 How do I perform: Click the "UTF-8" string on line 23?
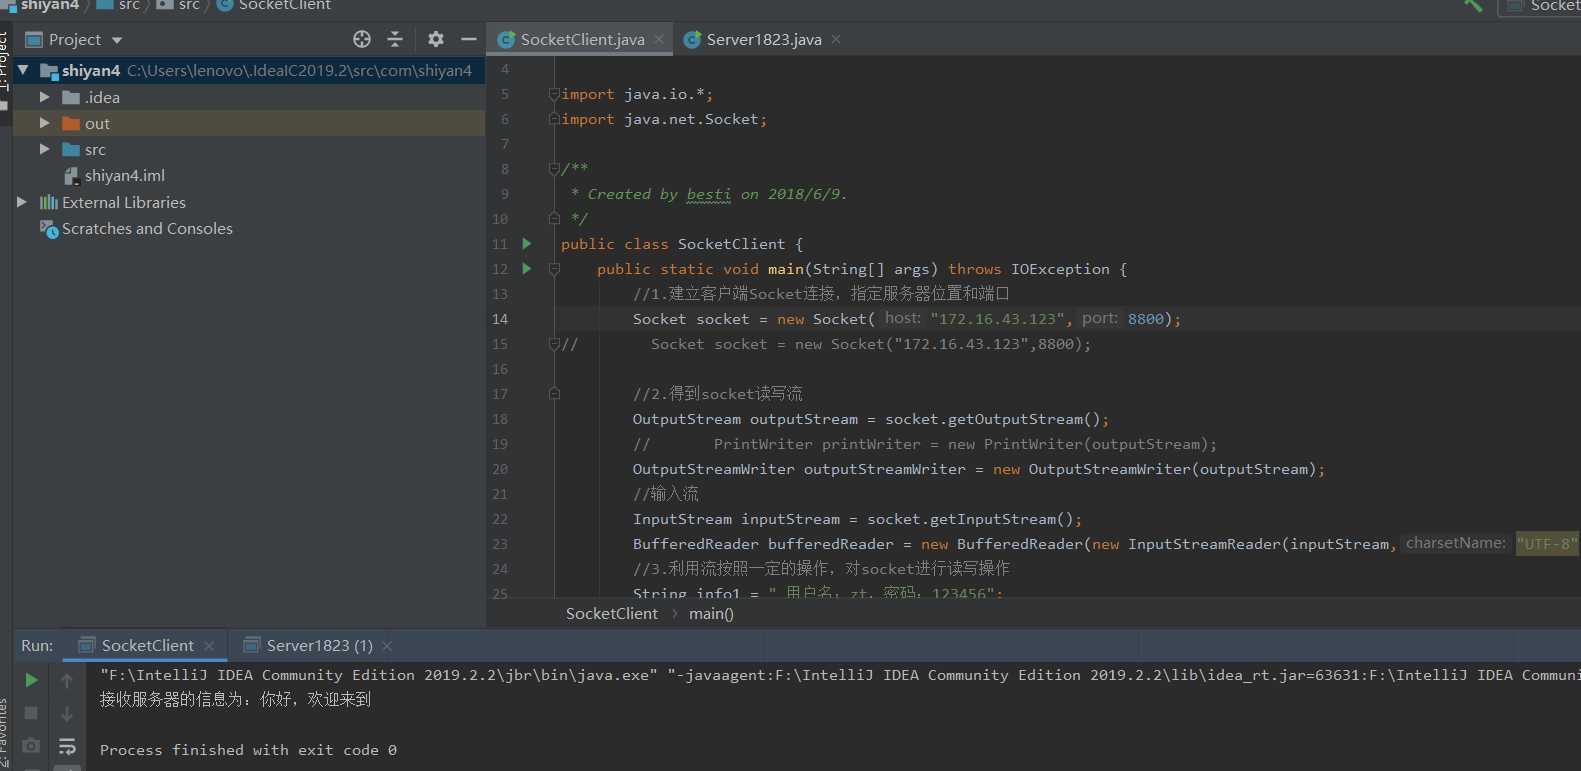[1547, 544]
